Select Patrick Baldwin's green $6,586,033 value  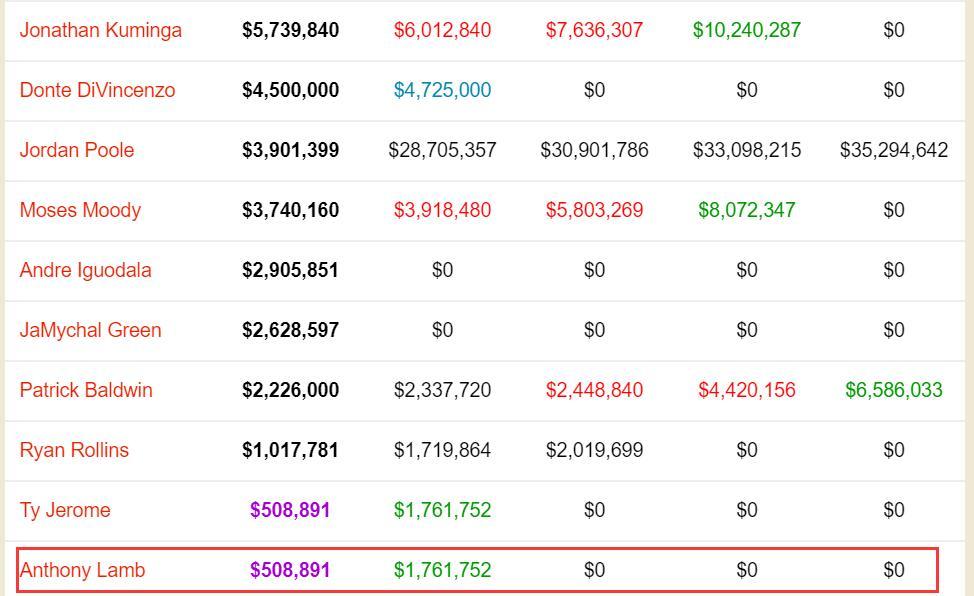point(894,390)
